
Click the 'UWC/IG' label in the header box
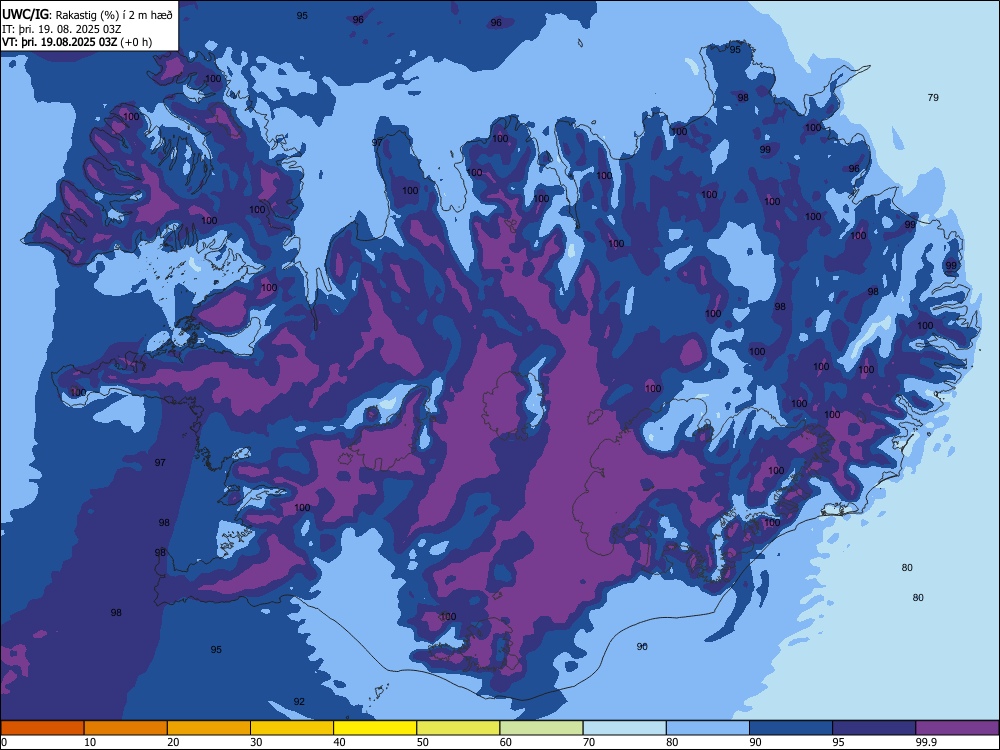coord(25,14)
